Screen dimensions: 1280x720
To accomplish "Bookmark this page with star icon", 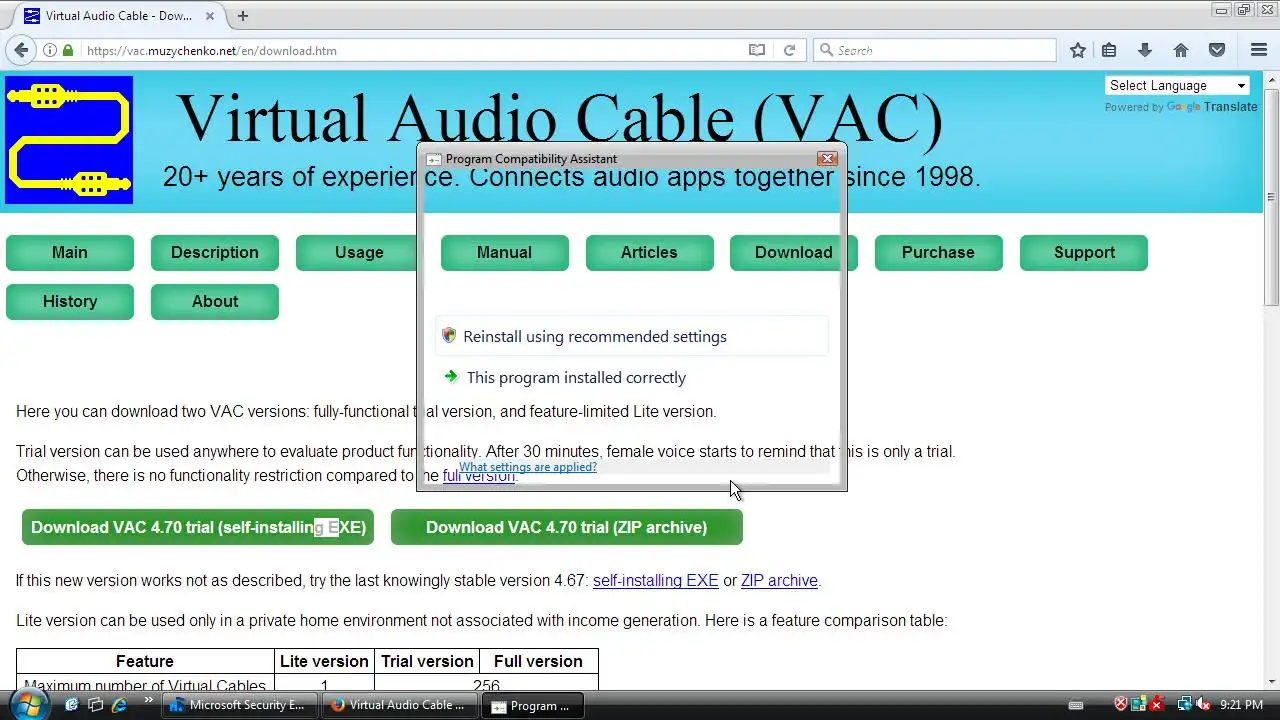I will (x=1077, y=50).
